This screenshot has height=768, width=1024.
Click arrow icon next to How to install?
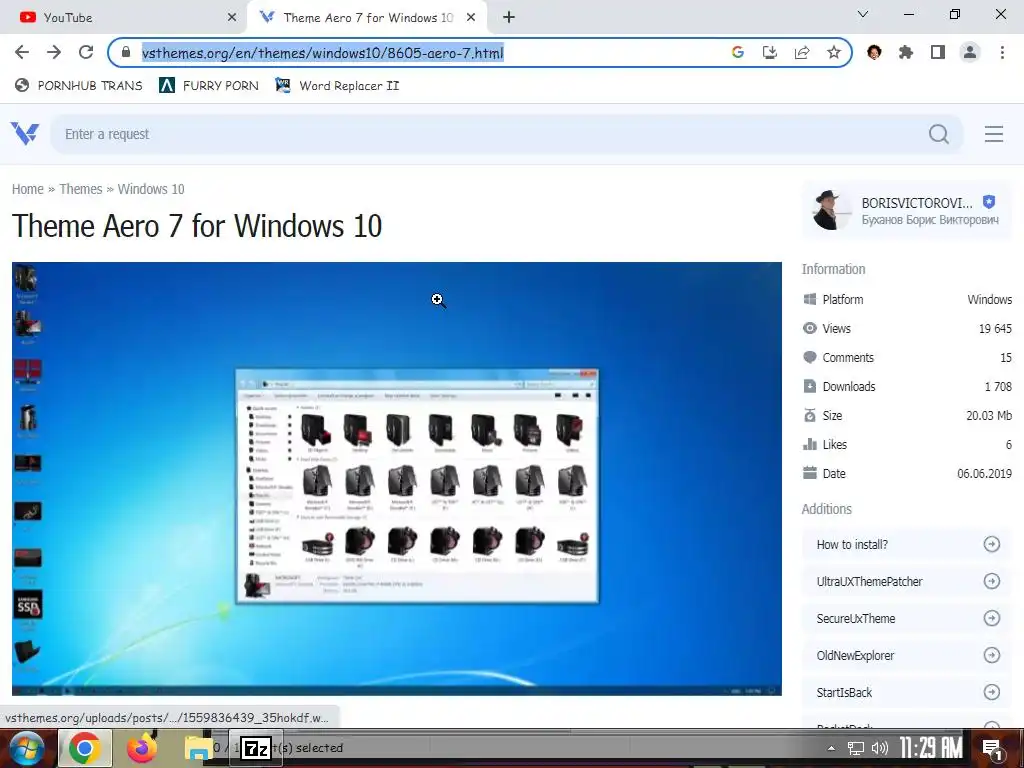click(991, 544)
